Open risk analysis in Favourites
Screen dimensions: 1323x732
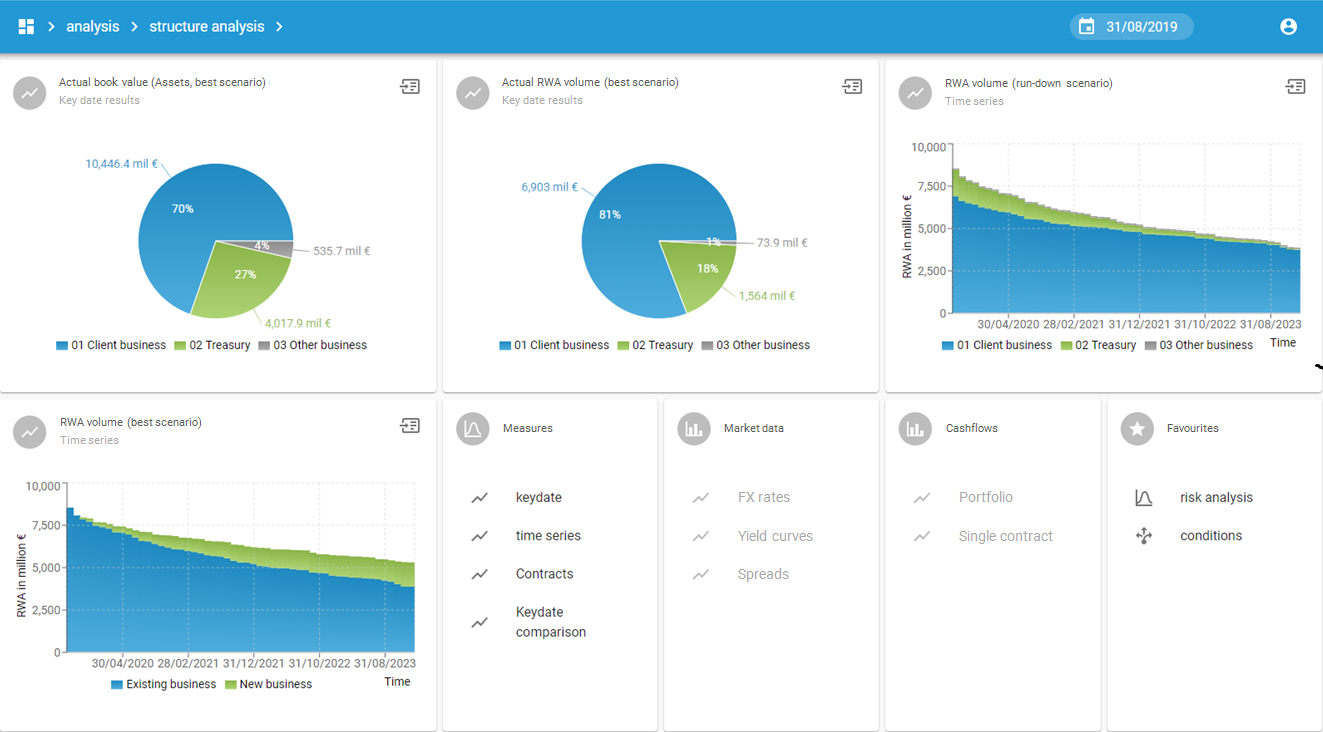[1216, 497]
